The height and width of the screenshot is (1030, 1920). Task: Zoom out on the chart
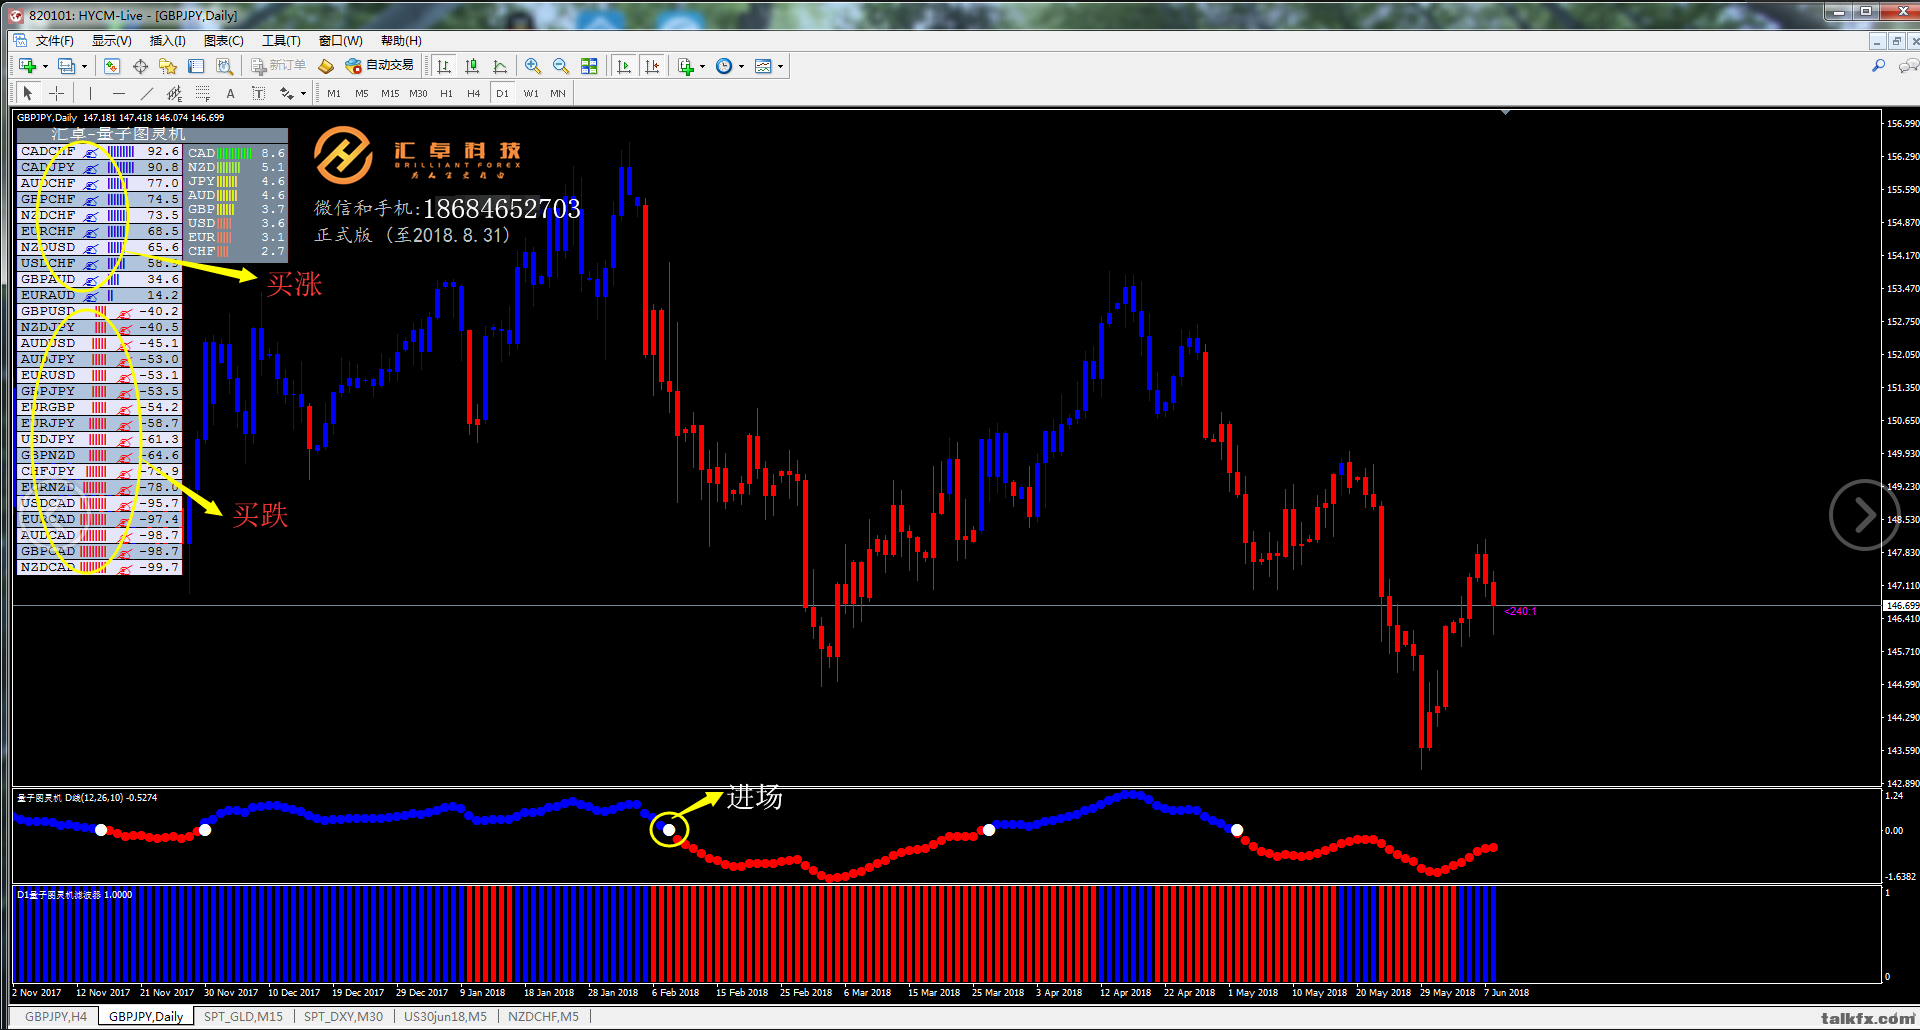[561, 66]
